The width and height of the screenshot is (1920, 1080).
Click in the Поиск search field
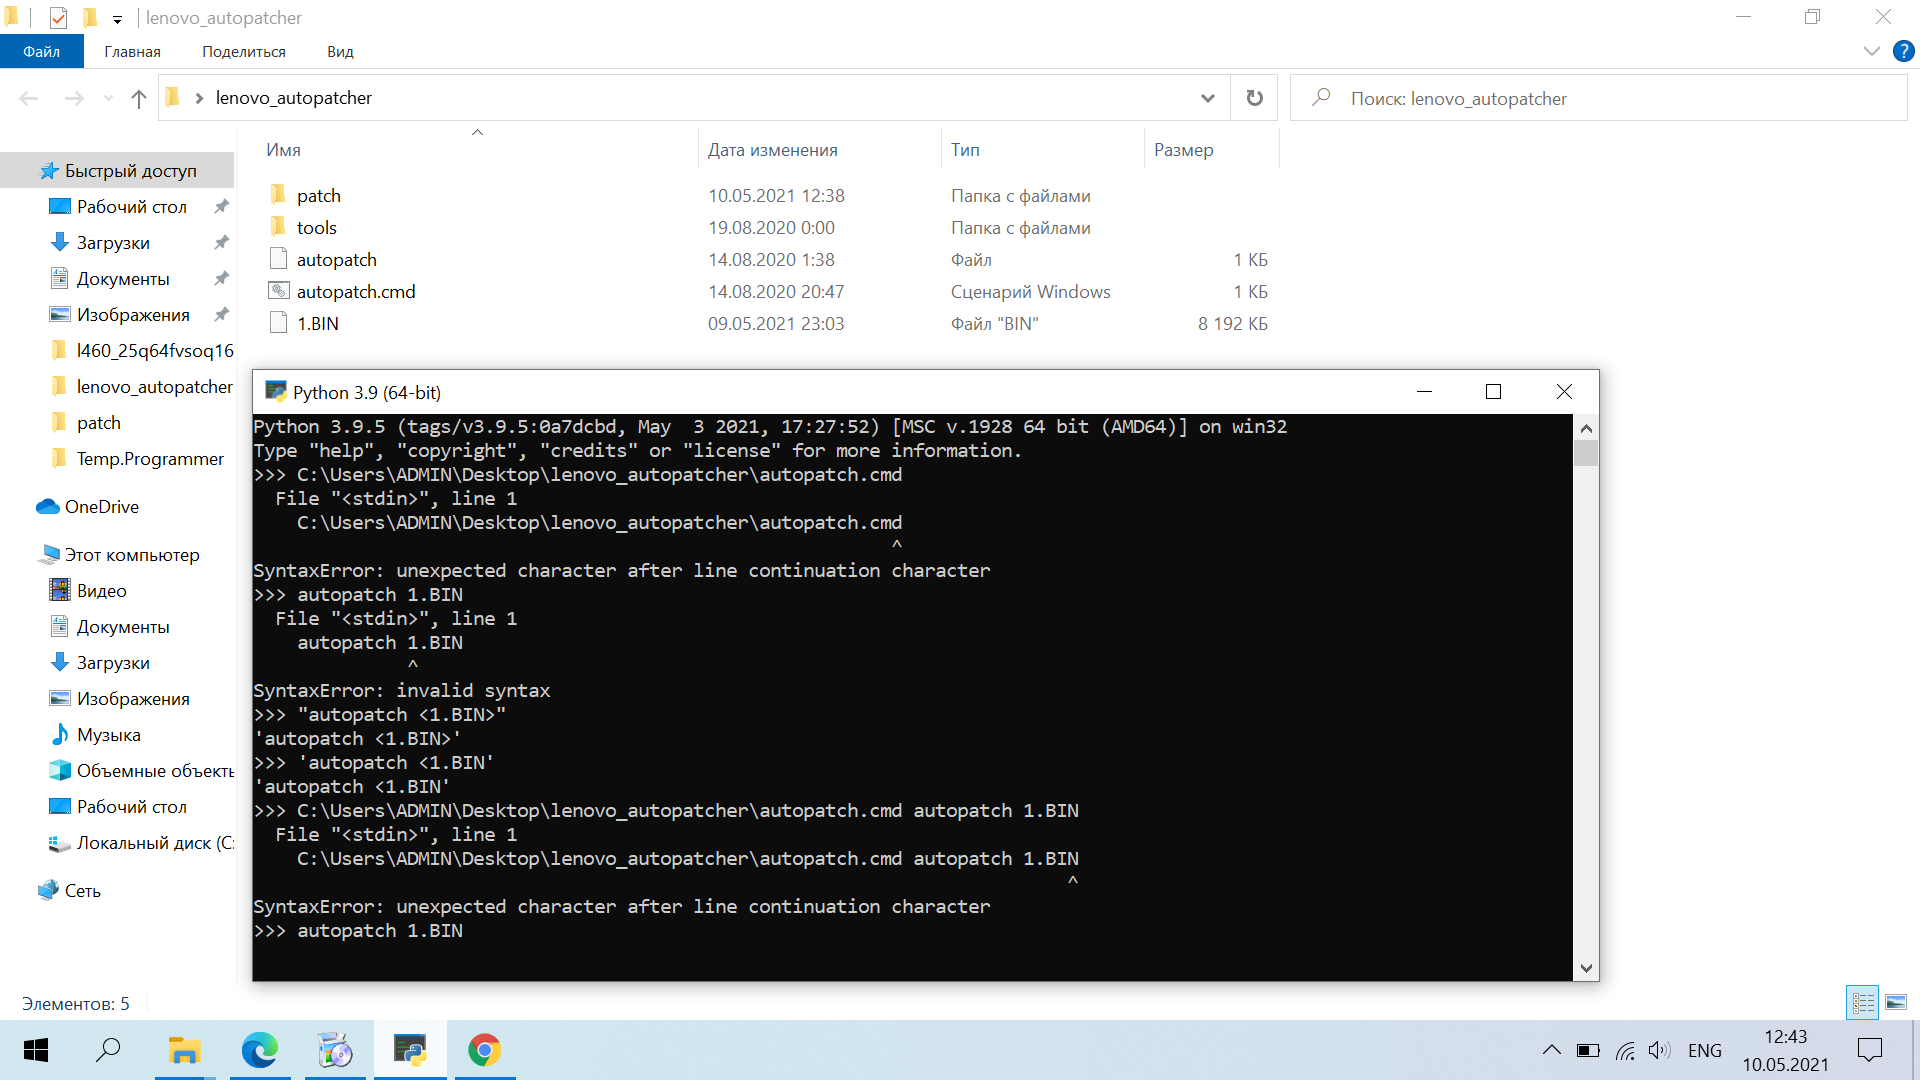[1600, 98]
